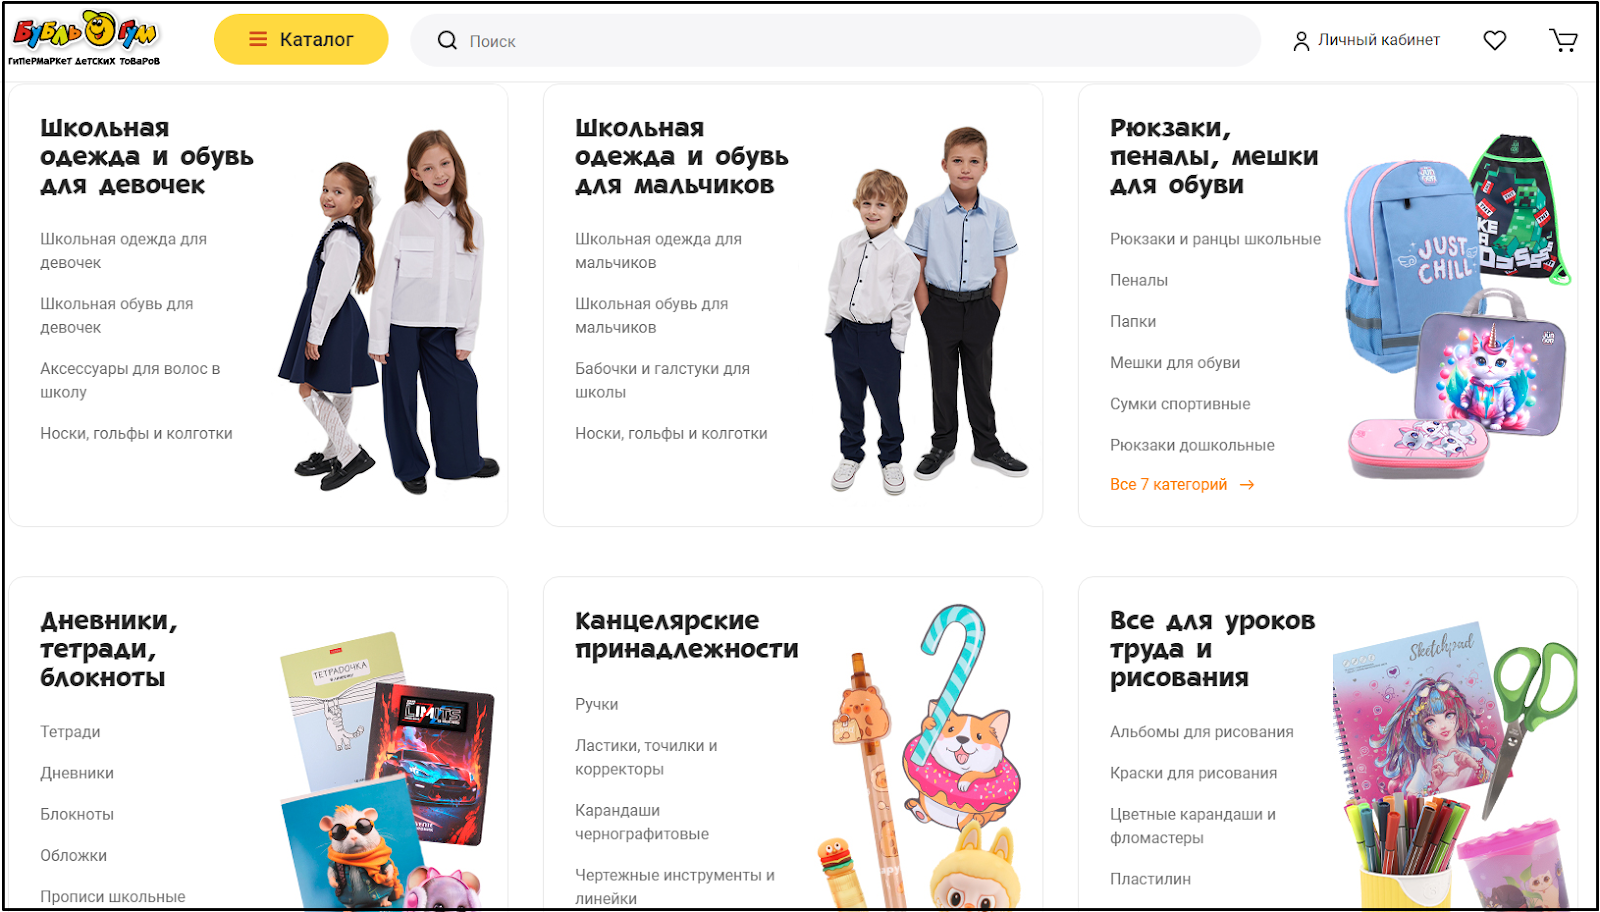Expand Все 7 категорий list

point(1168,485)
